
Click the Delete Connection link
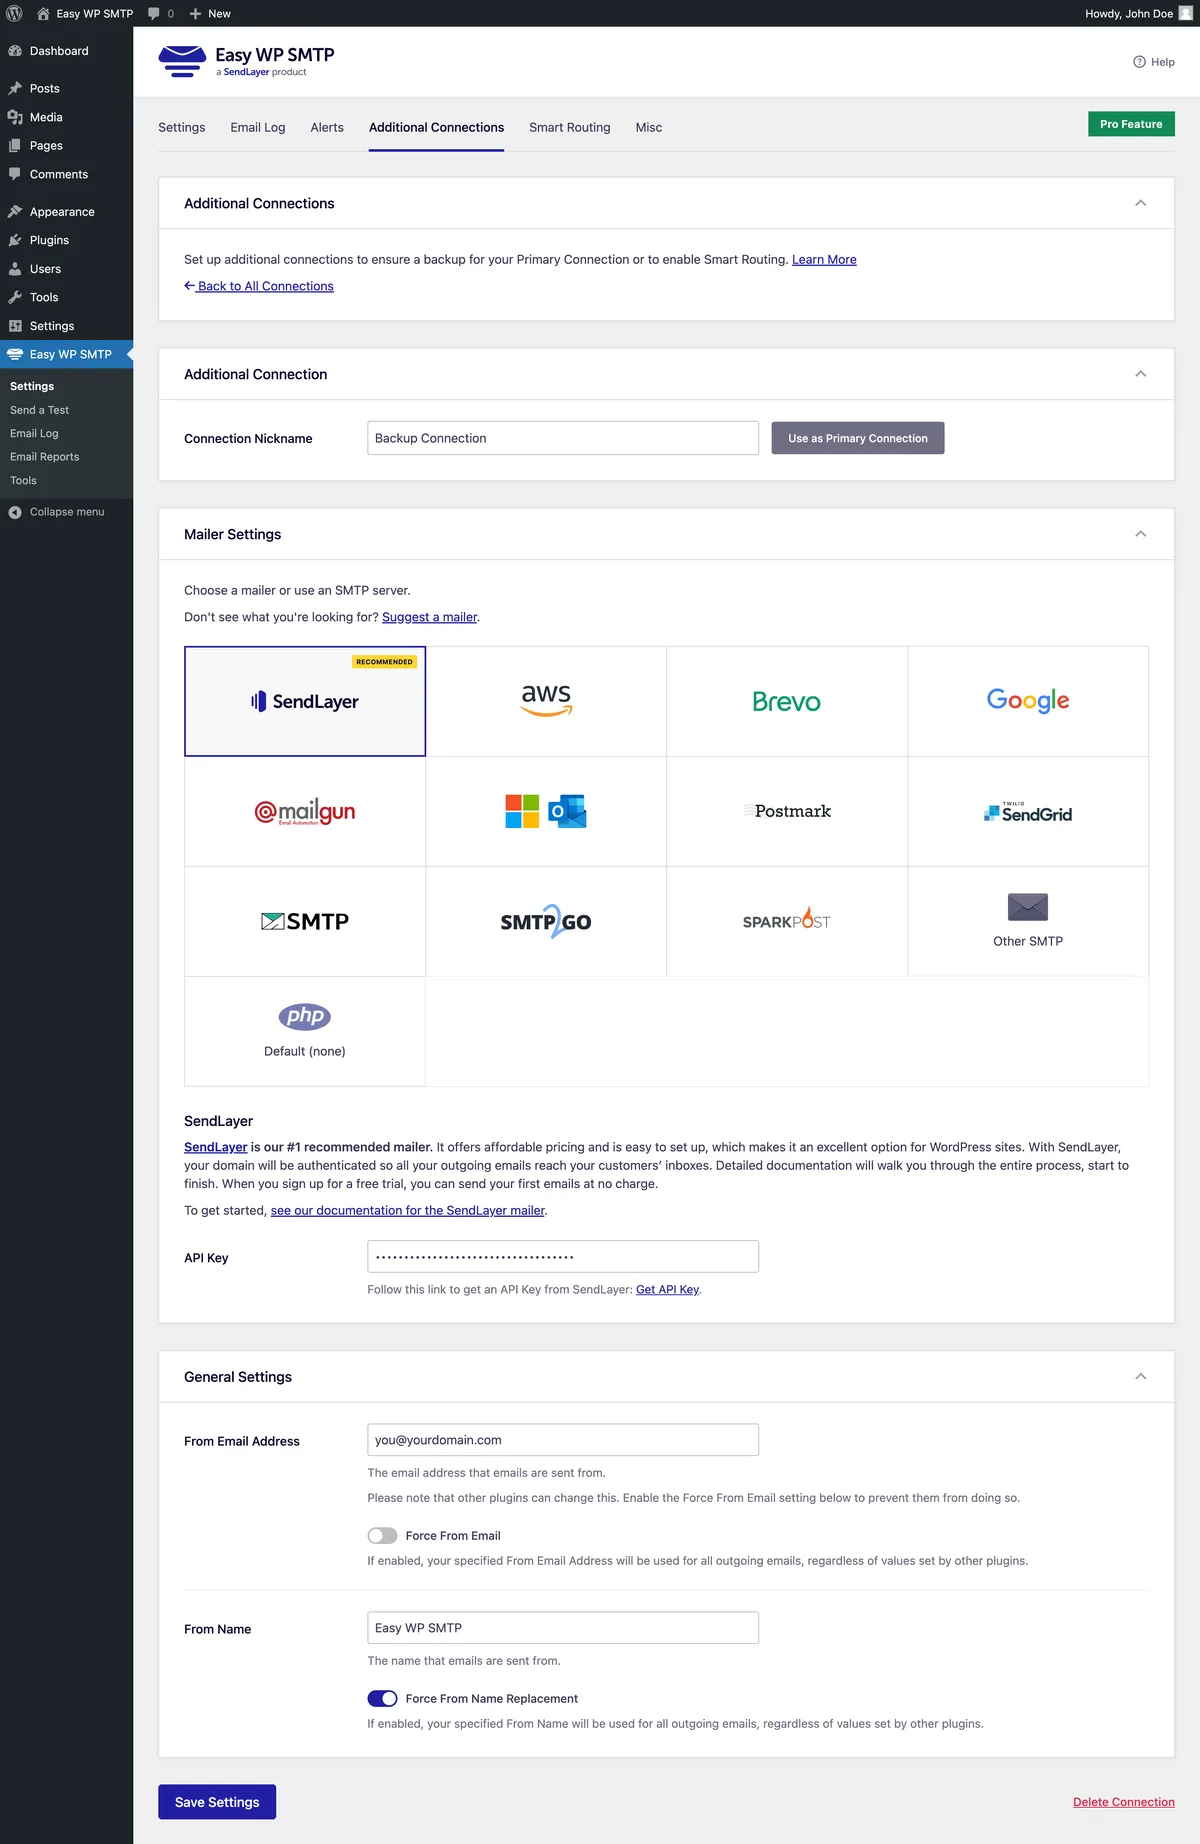(x=1124, y=1802)
